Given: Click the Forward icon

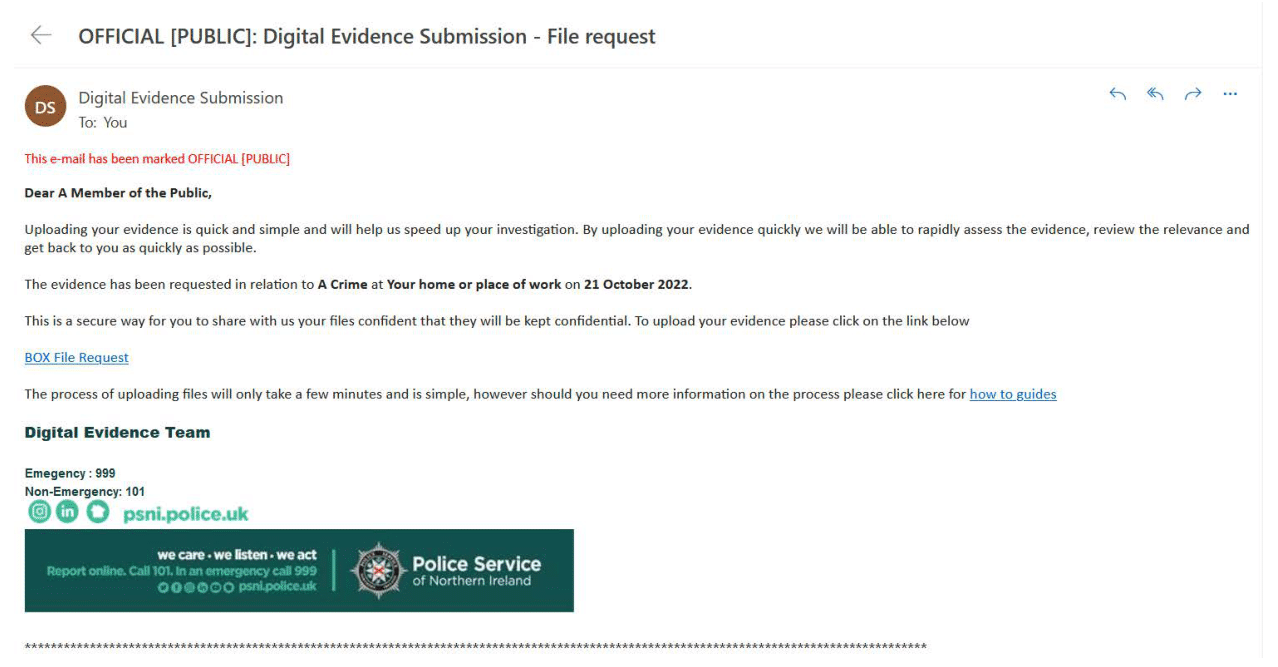Looking at the screenshot, I should click(x=1192, y=93).
